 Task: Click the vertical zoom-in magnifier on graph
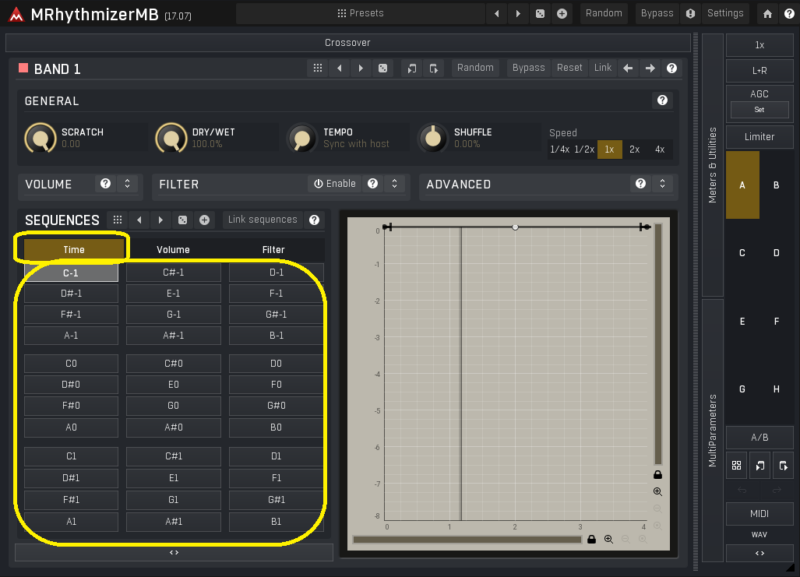(657, 492)
